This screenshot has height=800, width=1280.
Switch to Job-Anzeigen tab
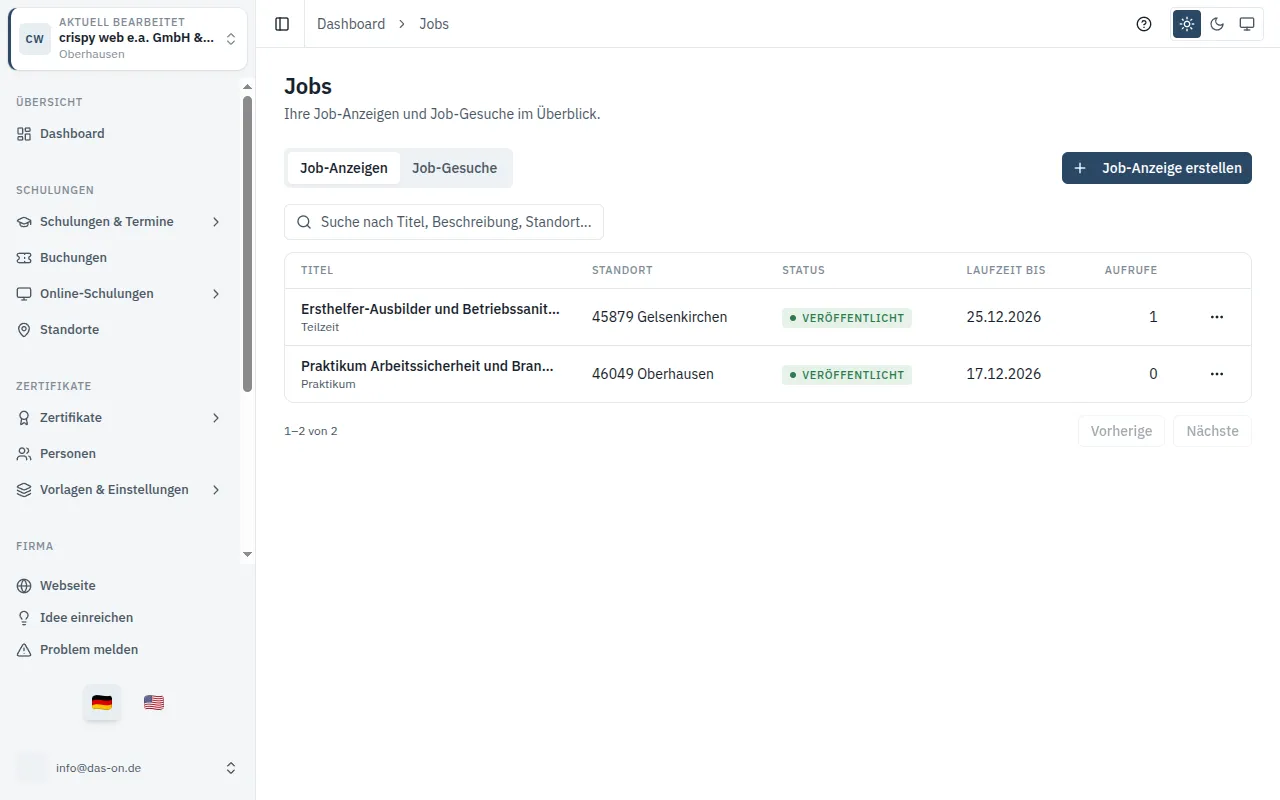click(344, 168)
